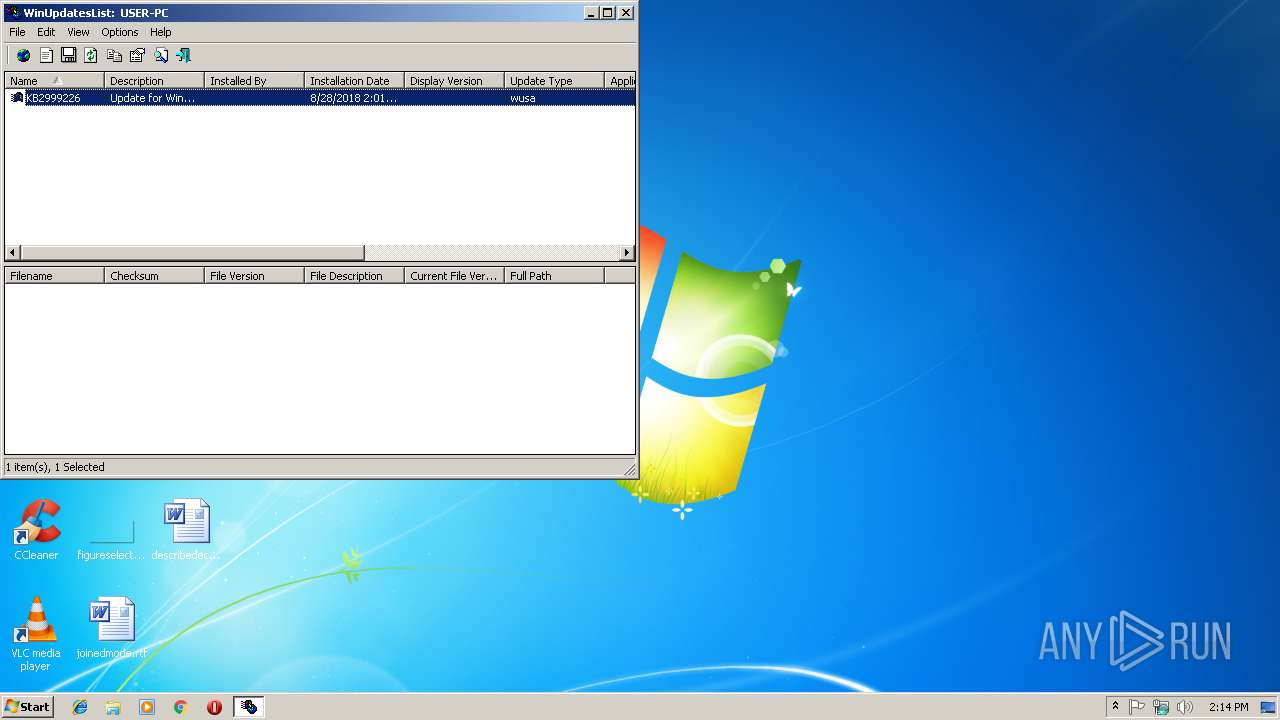Refresh the updates list with green arrows icon
The height and width of the screenshot is (720, 1280).
pos(91,56)
